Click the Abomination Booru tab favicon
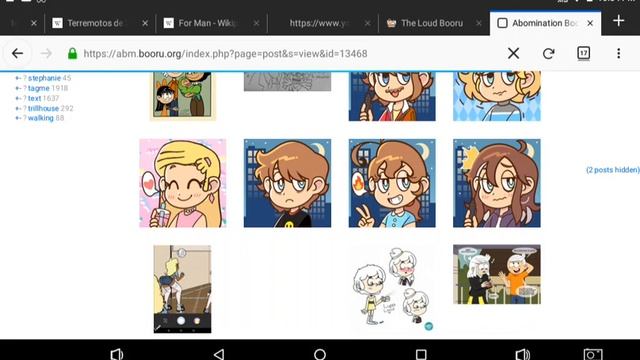 point(502,23)
